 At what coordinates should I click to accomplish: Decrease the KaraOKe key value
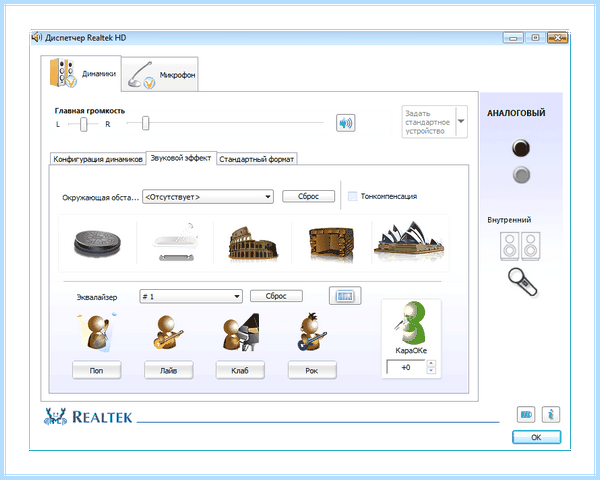click(x=431, y=370)
